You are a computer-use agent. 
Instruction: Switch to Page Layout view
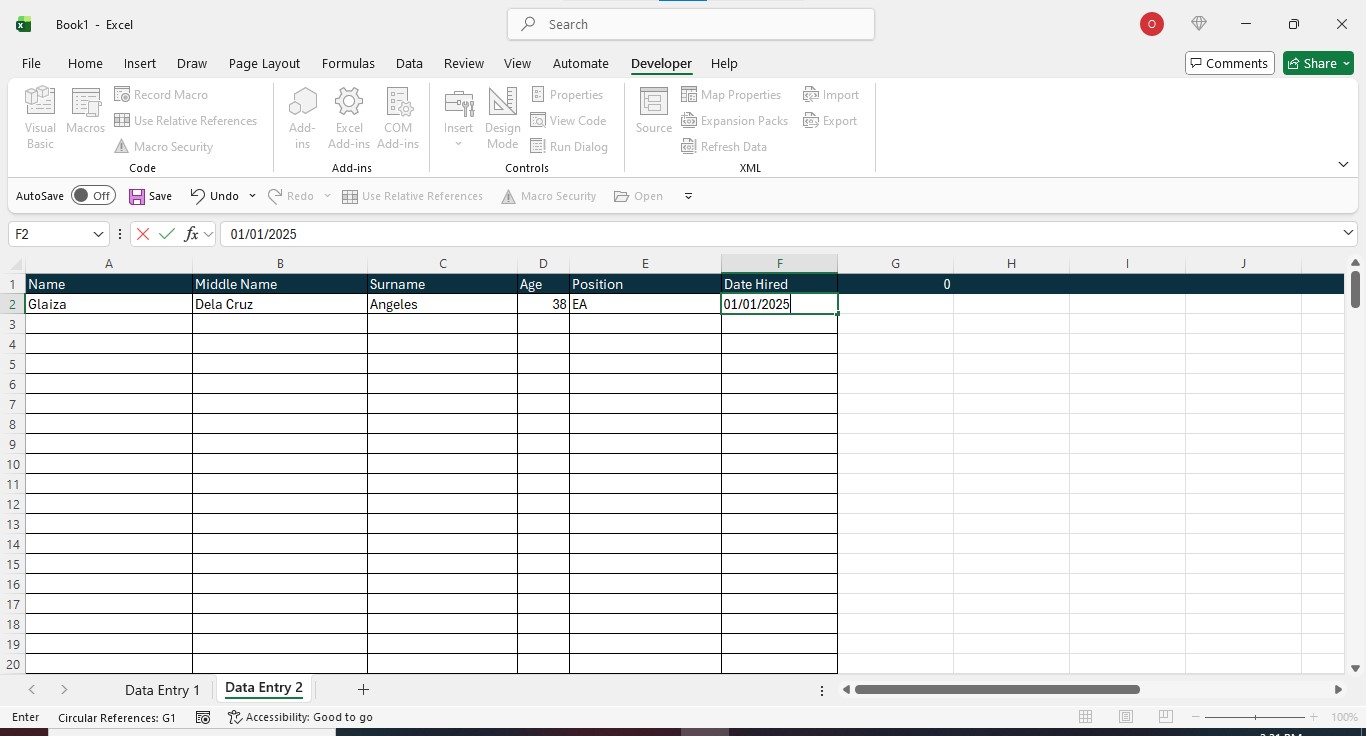[x=1125, y=717]
